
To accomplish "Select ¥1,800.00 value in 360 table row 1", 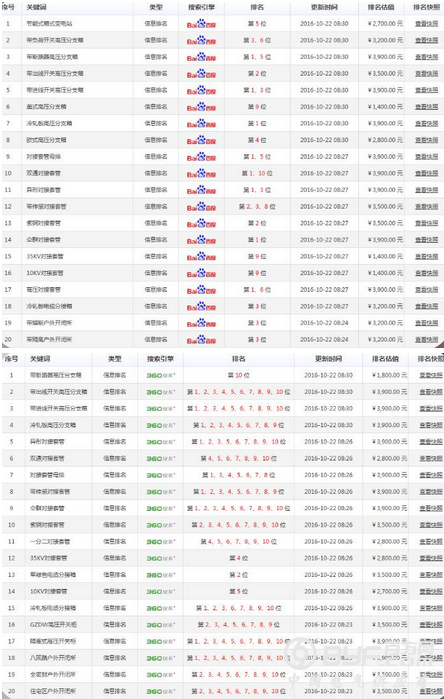I will click(x=390, y=375).
